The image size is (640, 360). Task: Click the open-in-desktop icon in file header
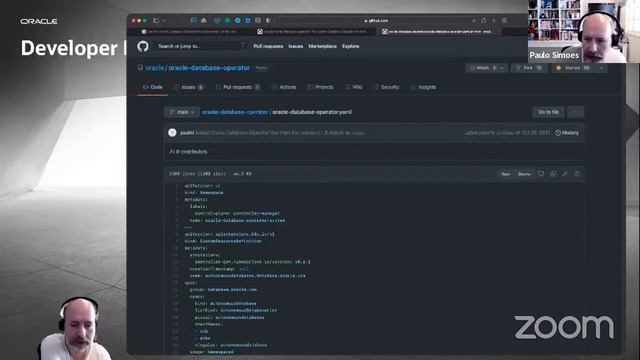541,174
